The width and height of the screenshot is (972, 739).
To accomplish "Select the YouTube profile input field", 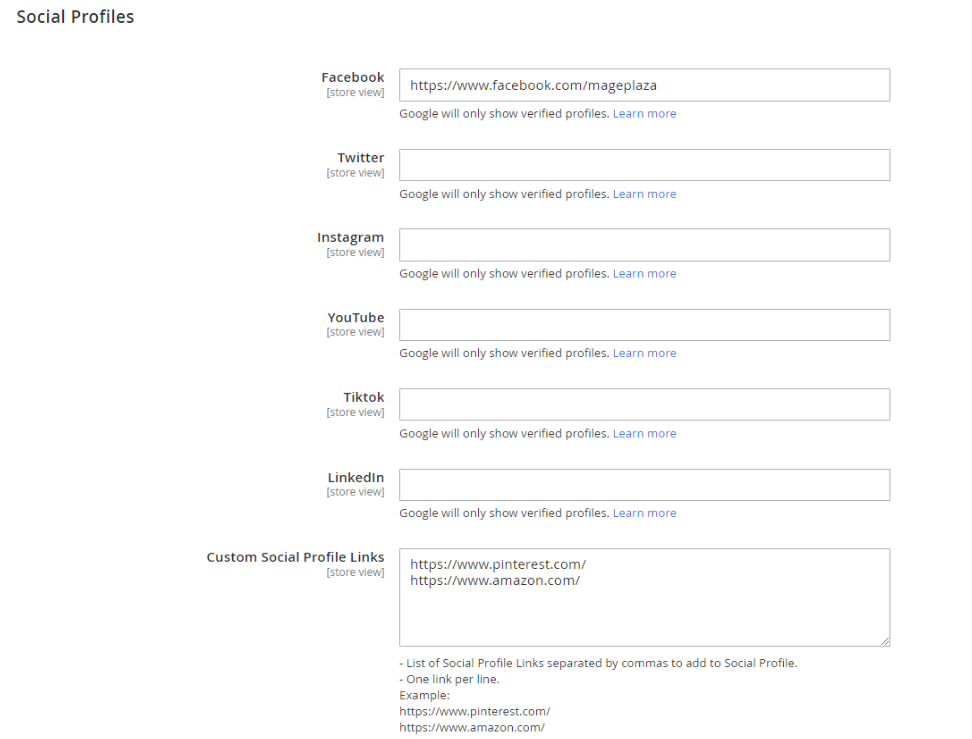I will 644,325.
